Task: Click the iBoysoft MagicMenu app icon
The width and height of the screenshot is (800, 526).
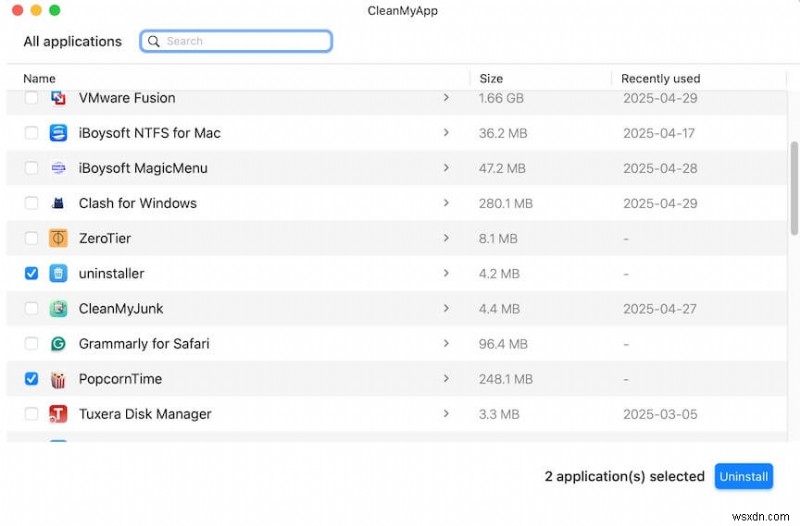Action: 58,168
